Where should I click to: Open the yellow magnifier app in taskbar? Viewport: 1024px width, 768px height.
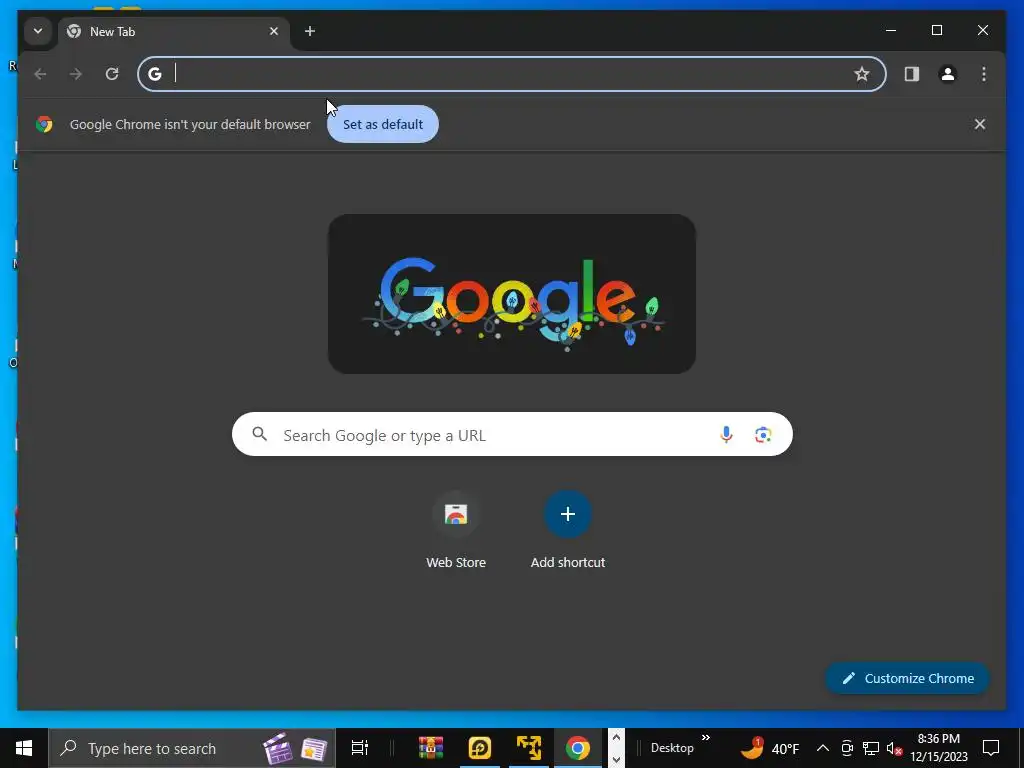pos(479,748)
